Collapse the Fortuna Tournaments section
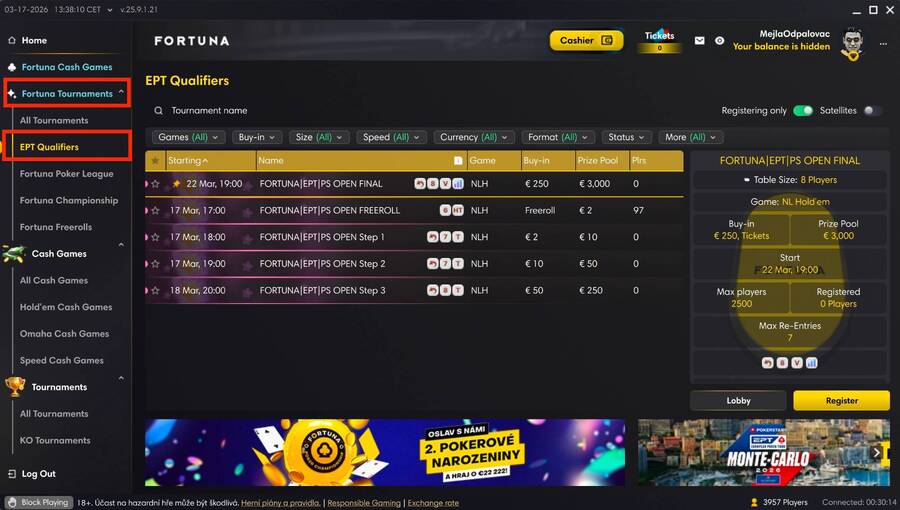The width and height of the screenshot is (900, 510). (121, 92)
